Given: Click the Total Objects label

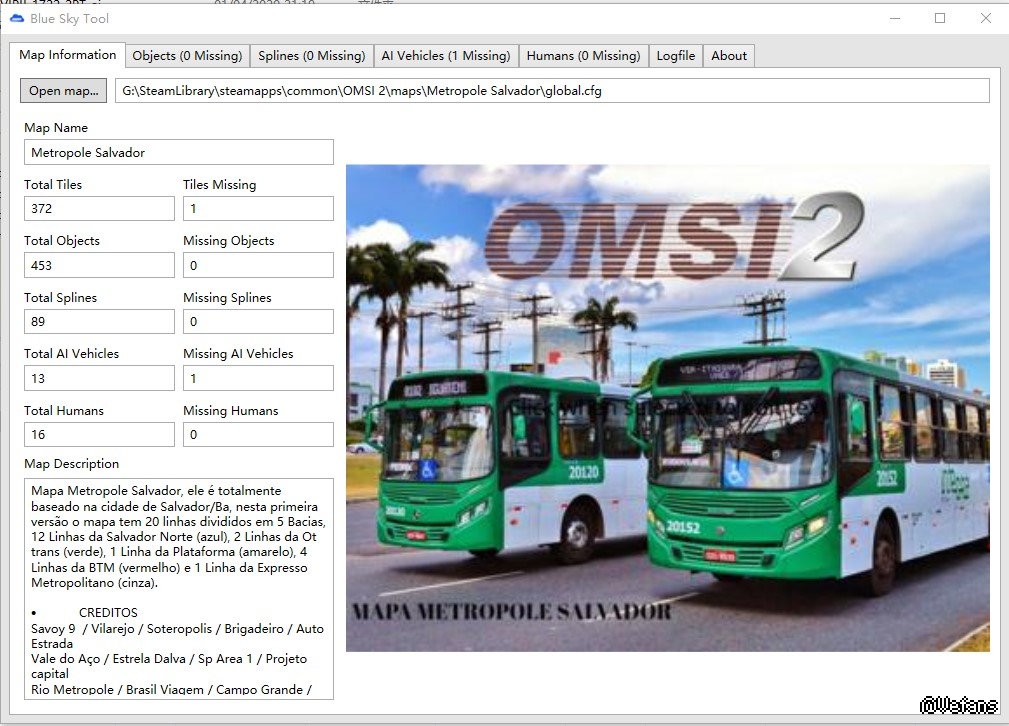Looking at the screenshot, I should 62,241.
